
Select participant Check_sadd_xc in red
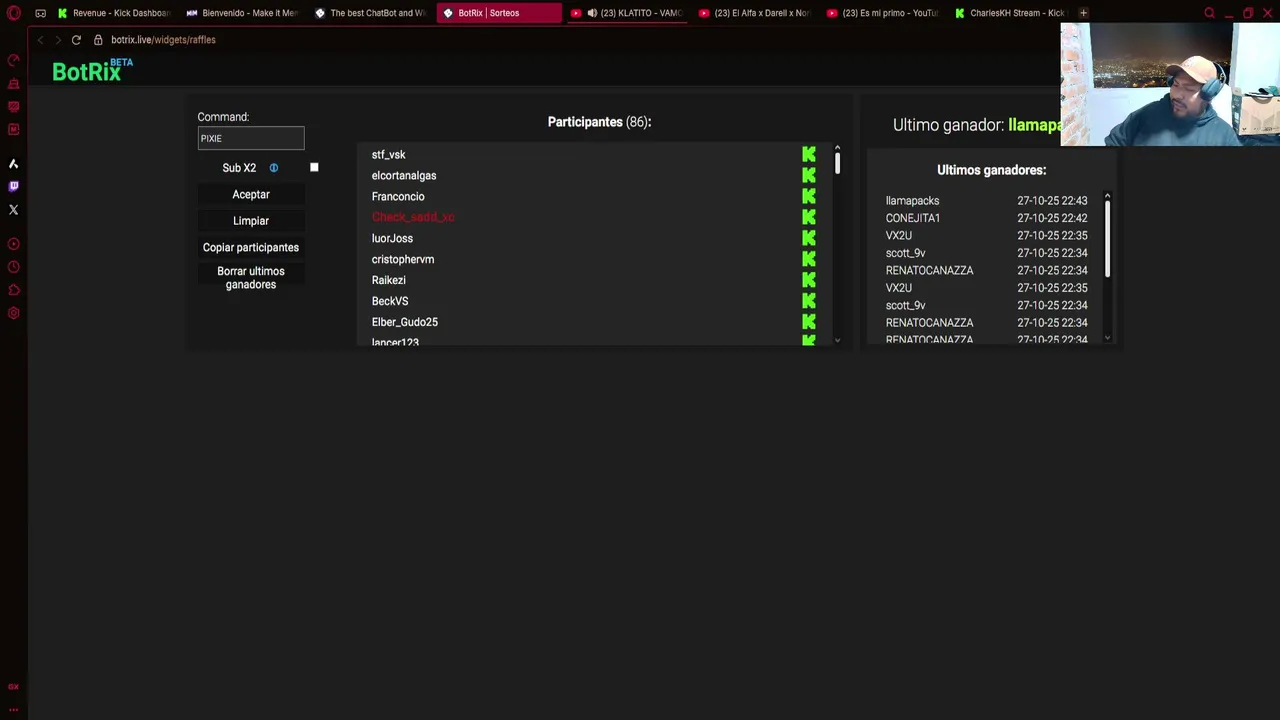[413, 217]
